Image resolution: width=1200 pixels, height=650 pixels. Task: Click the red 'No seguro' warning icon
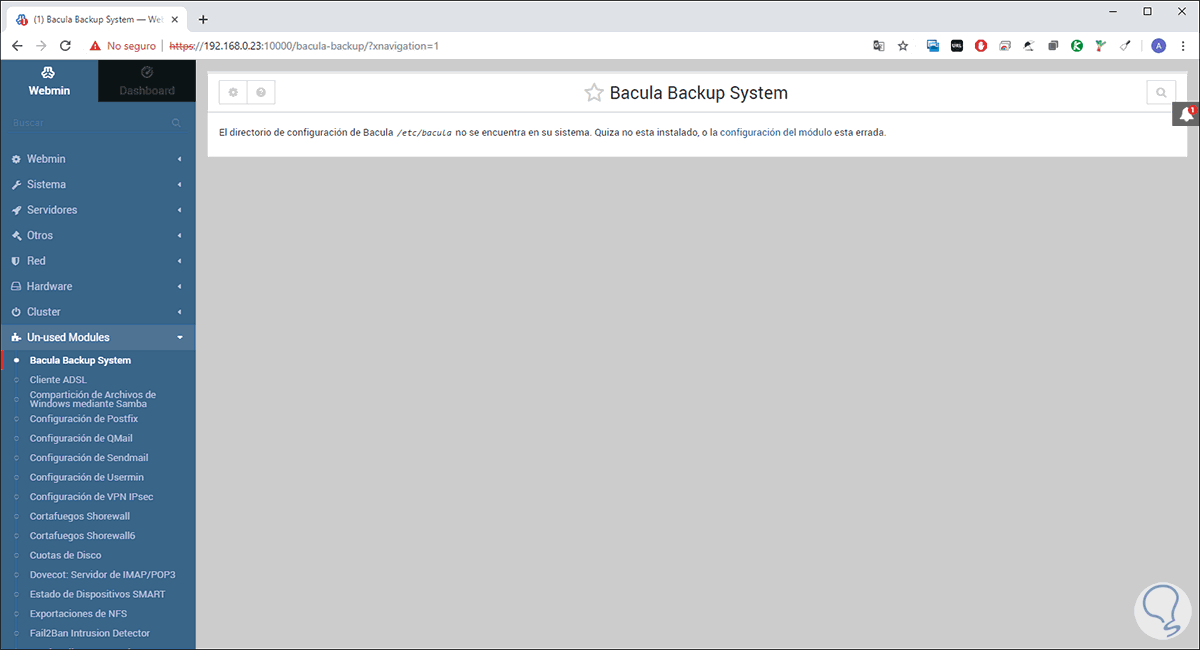(x=95, y=46)
